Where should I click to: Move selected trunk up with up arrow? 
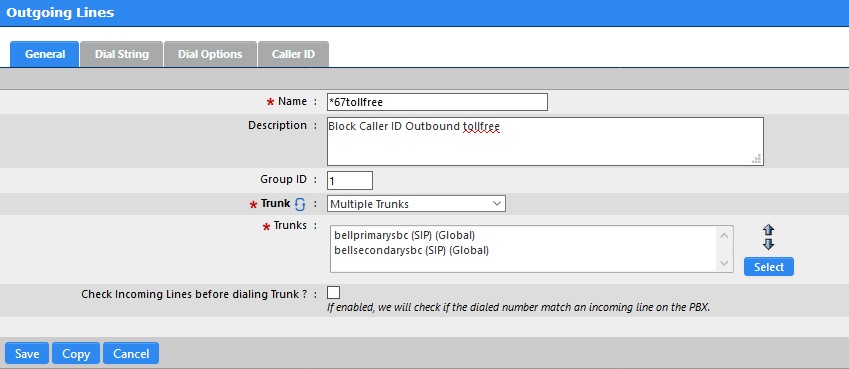pos(768,230)
